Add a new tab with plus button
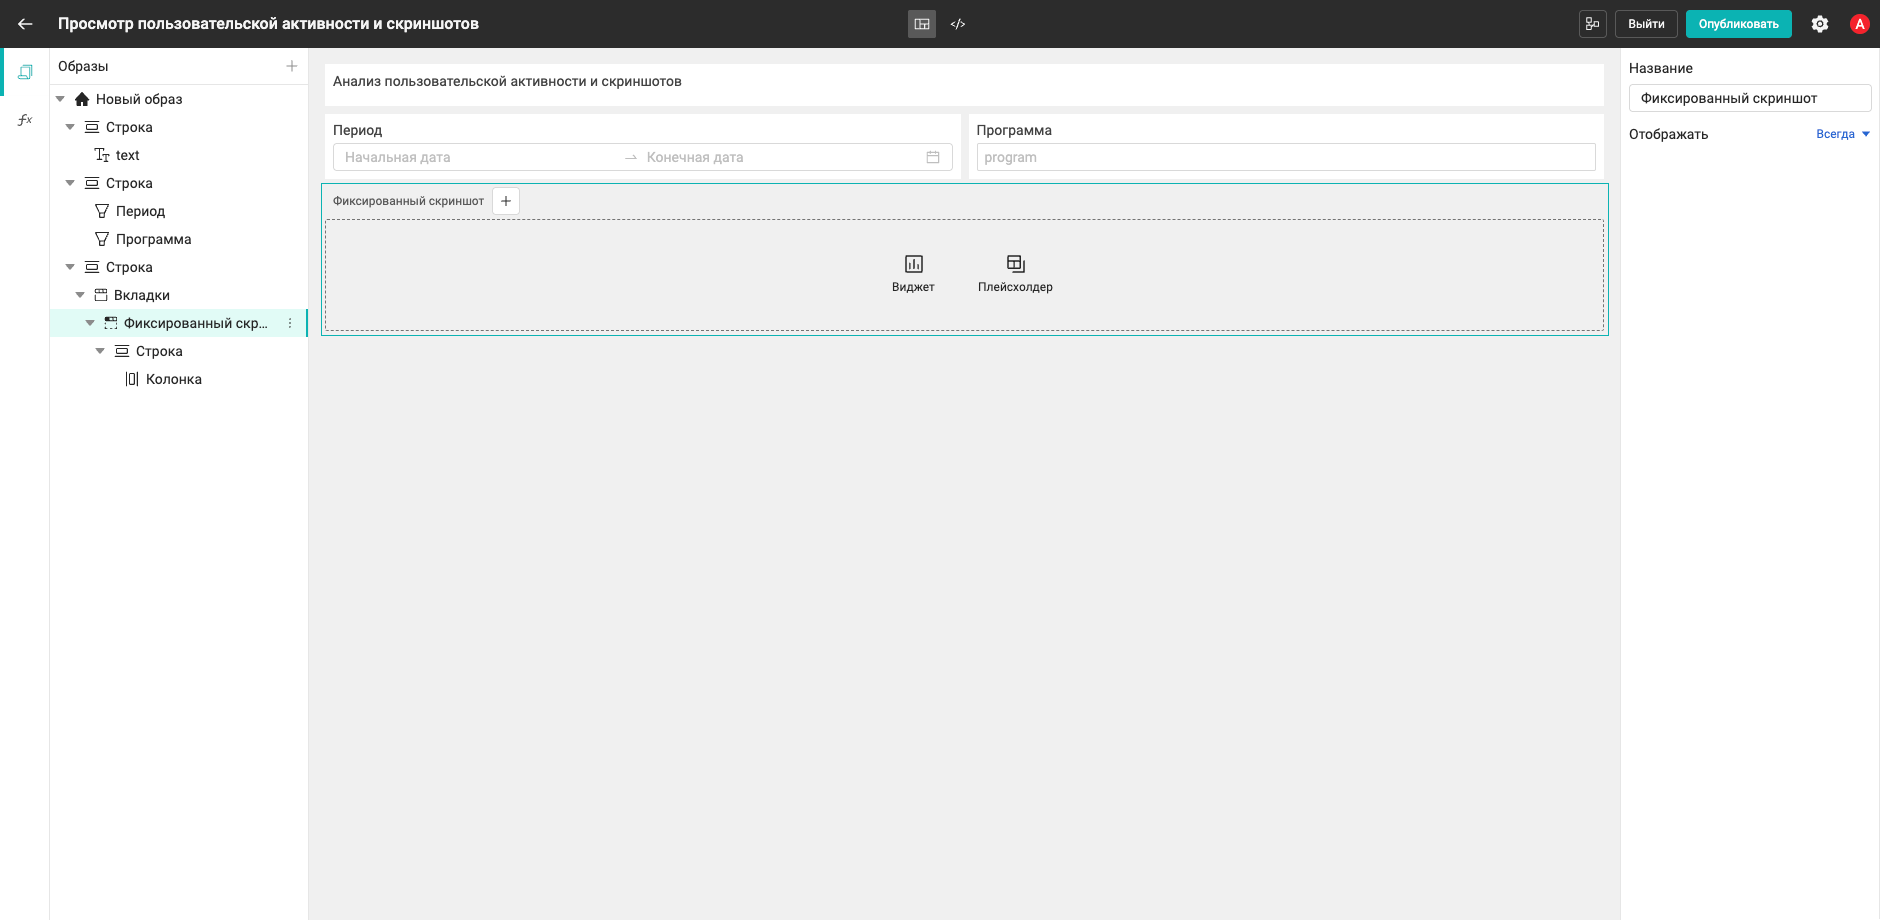 point(506,201)
